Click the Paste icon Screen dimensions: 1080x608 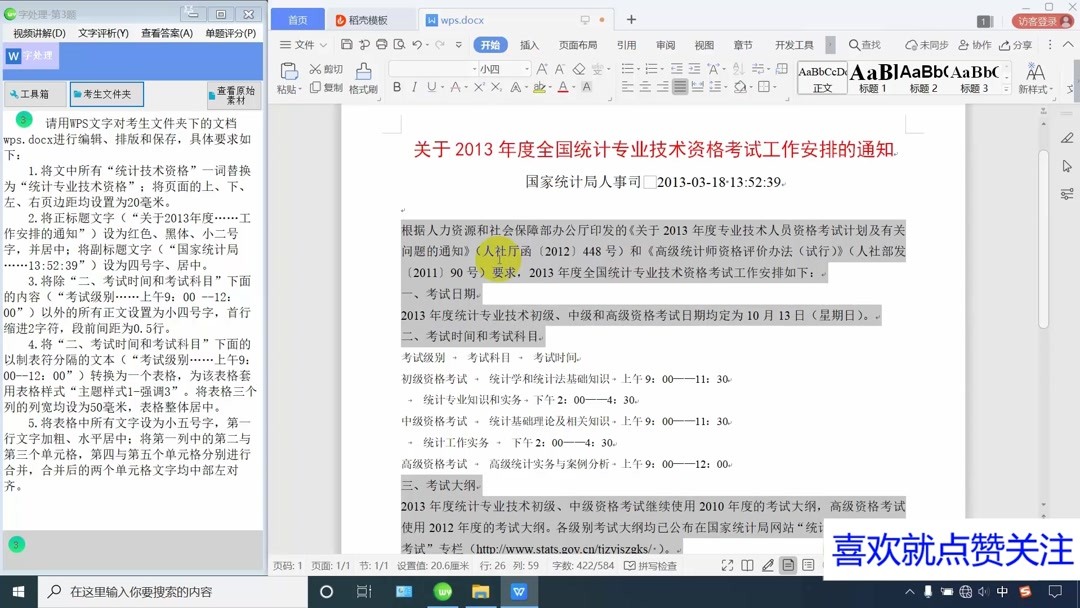(x=289, y=73)
